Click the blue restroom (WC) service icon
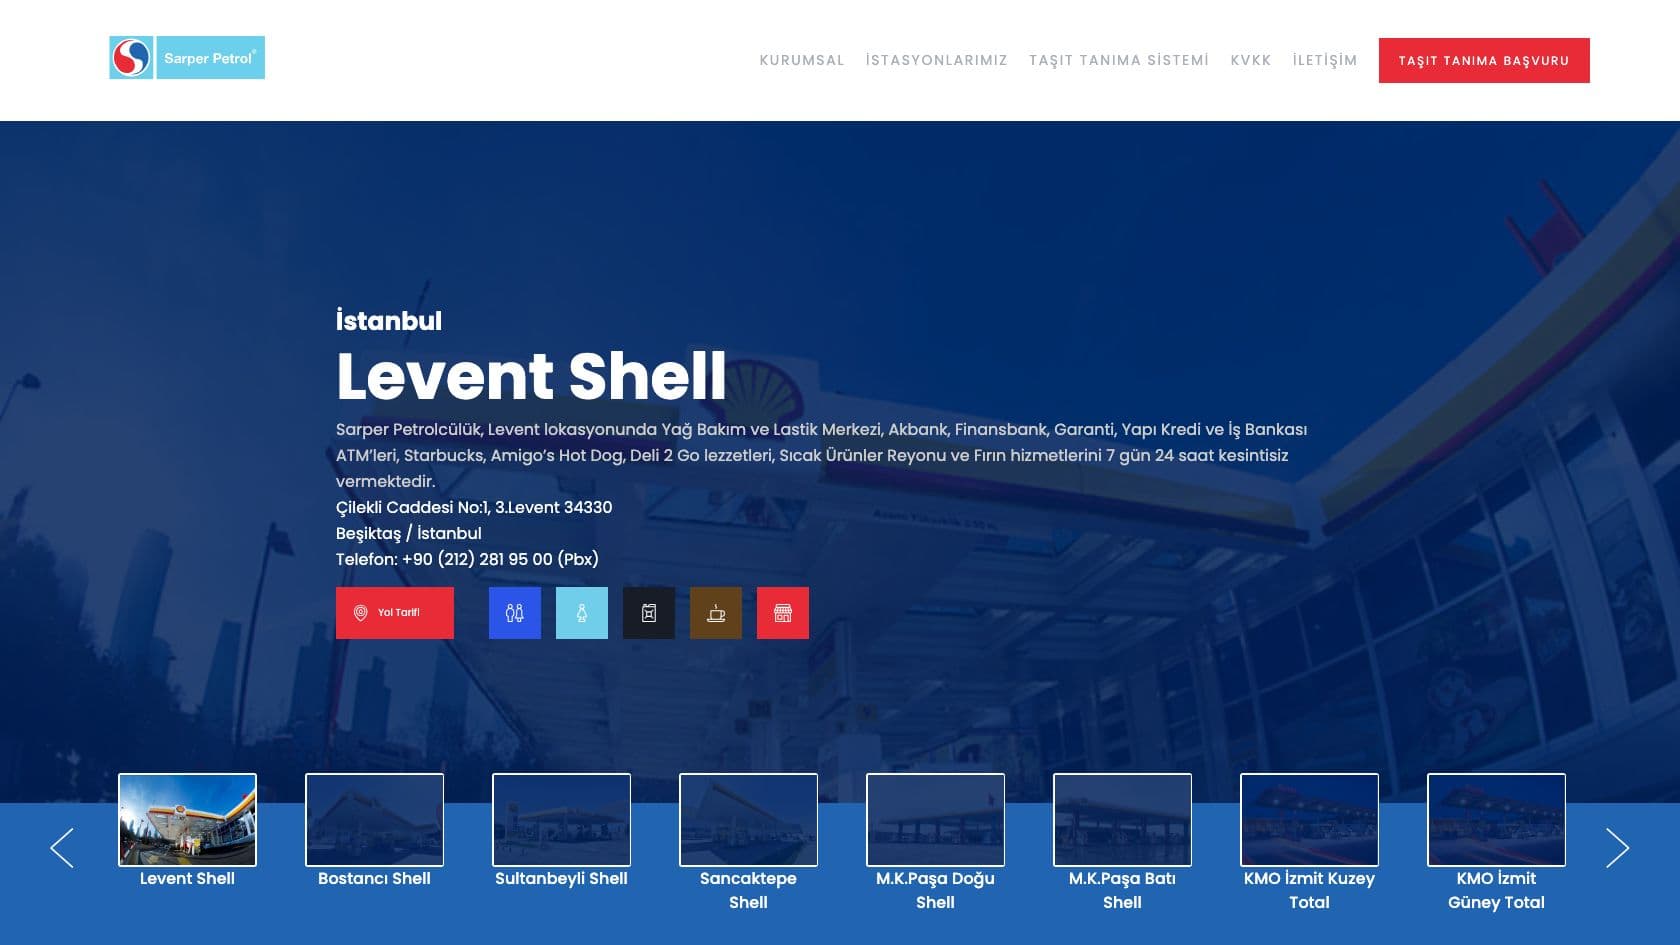 pyautogui.click(x=515, y=613)
